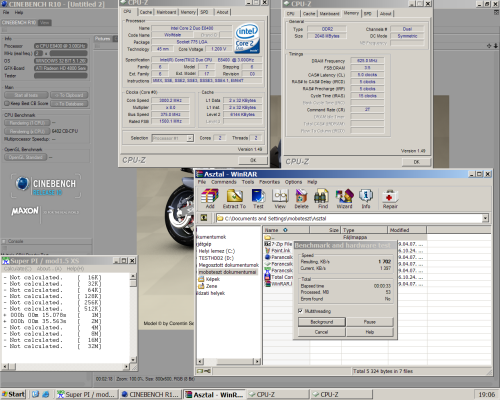Click the Tester input field in Cinebench

click(61, 76)
